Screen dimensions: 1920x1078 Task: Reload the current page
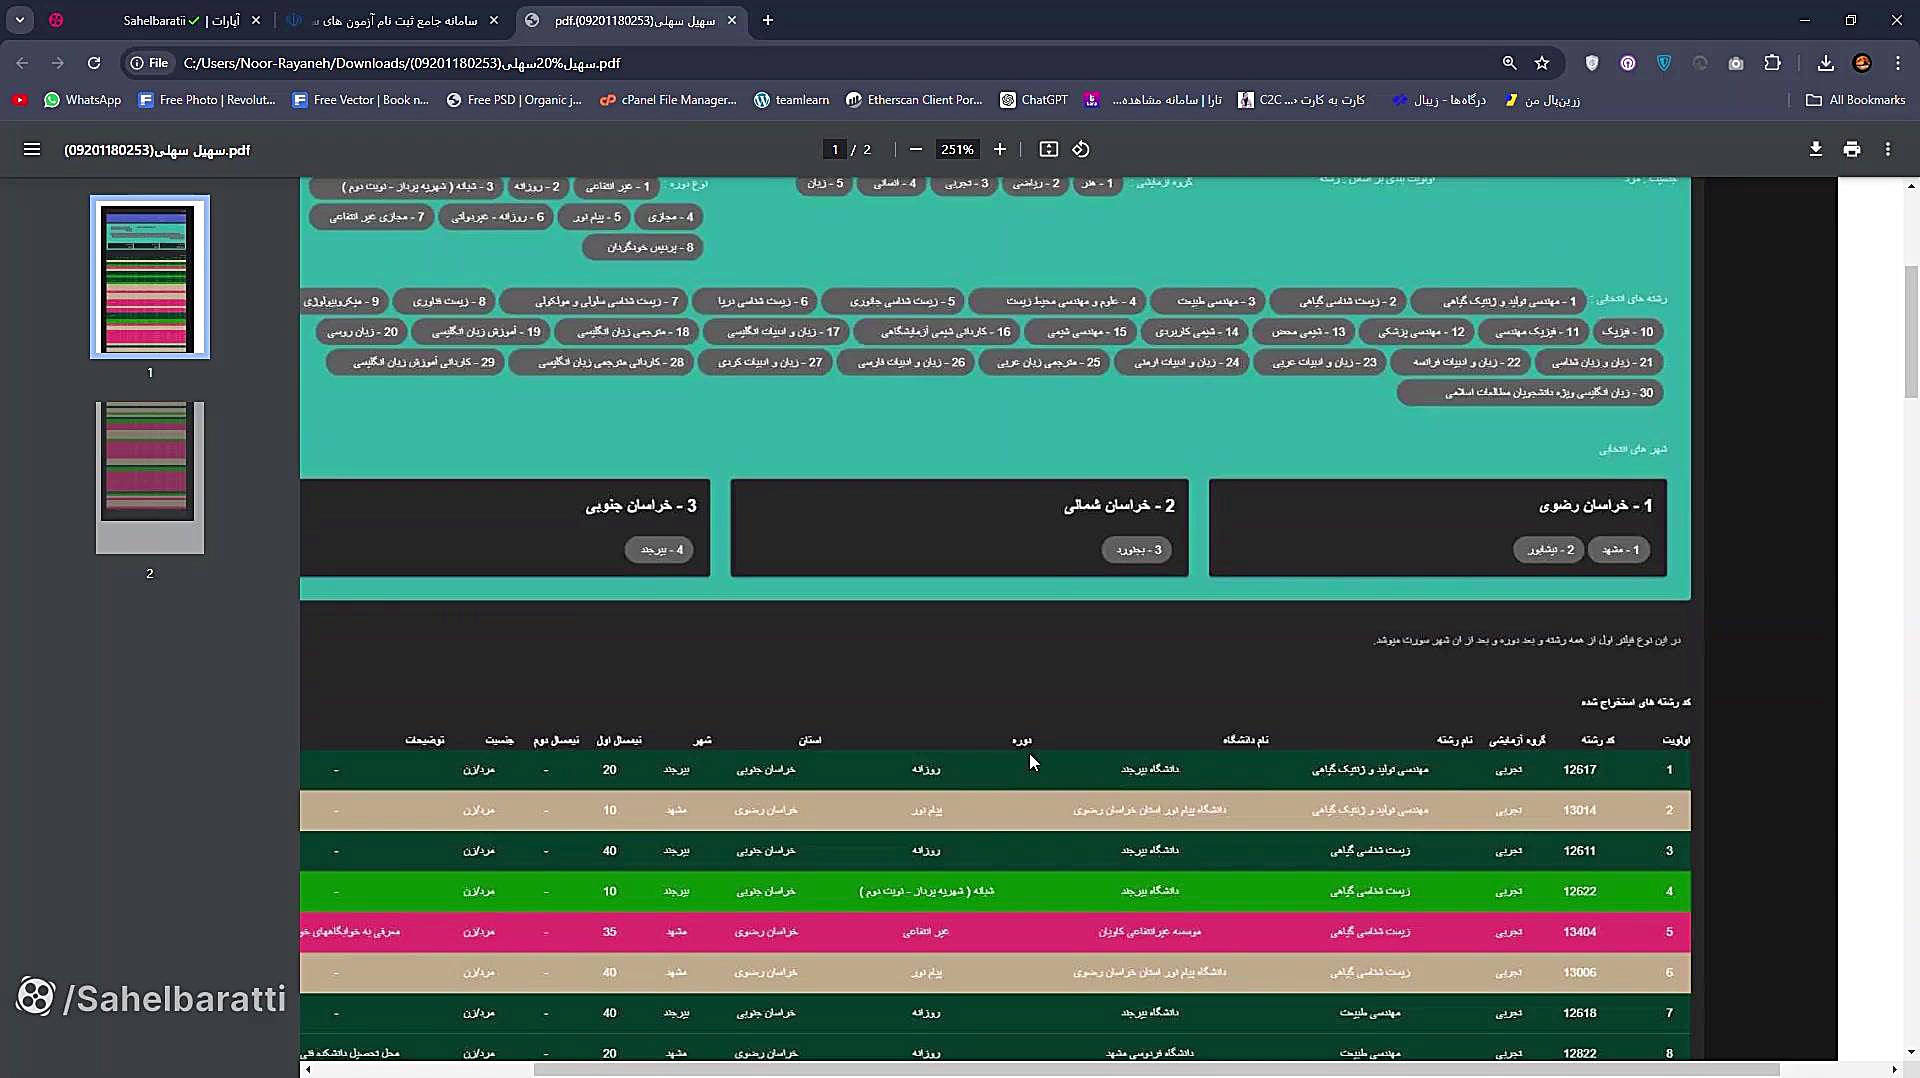point(94,63)
